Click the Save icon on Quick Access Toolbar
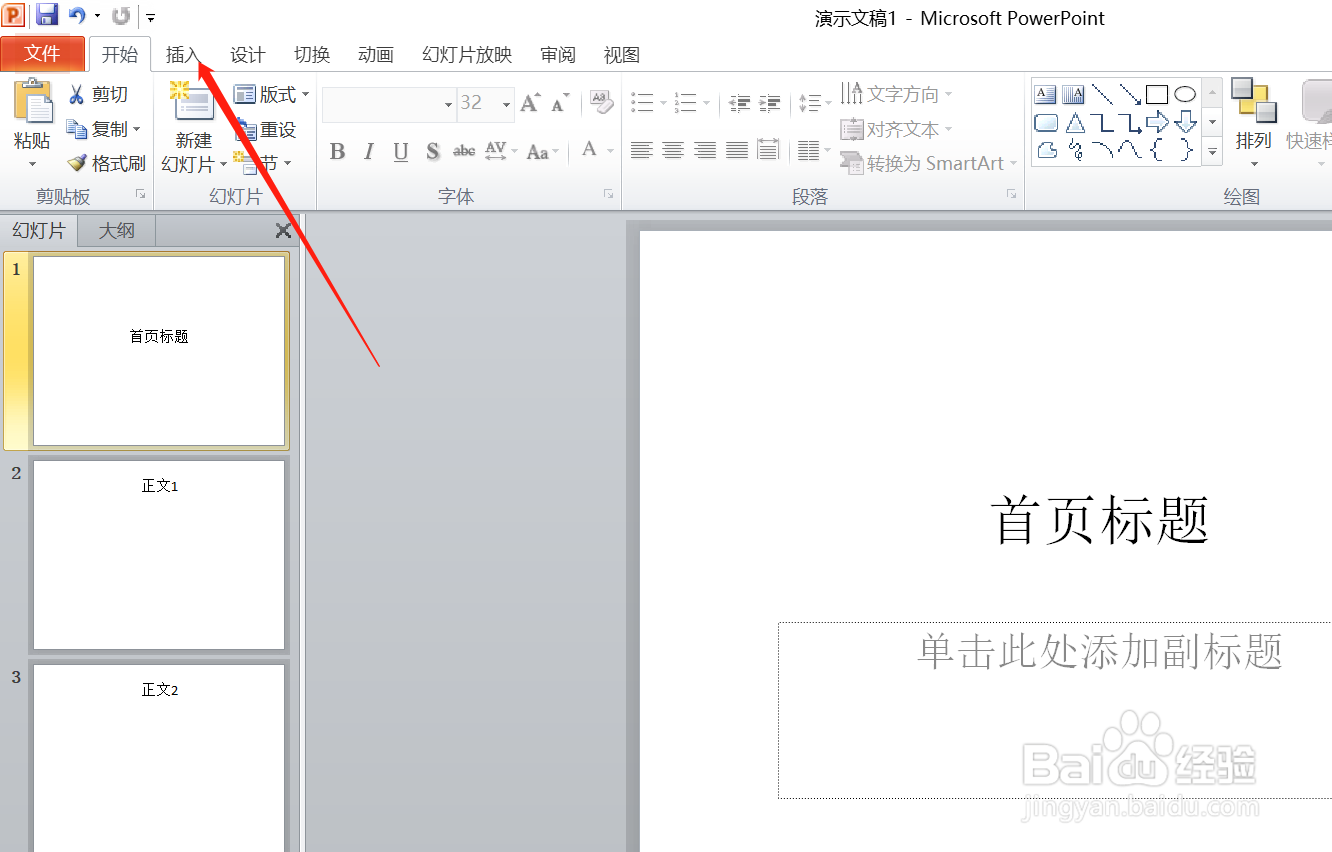The height and width of the screenshot is (852, 1332). 47,15
